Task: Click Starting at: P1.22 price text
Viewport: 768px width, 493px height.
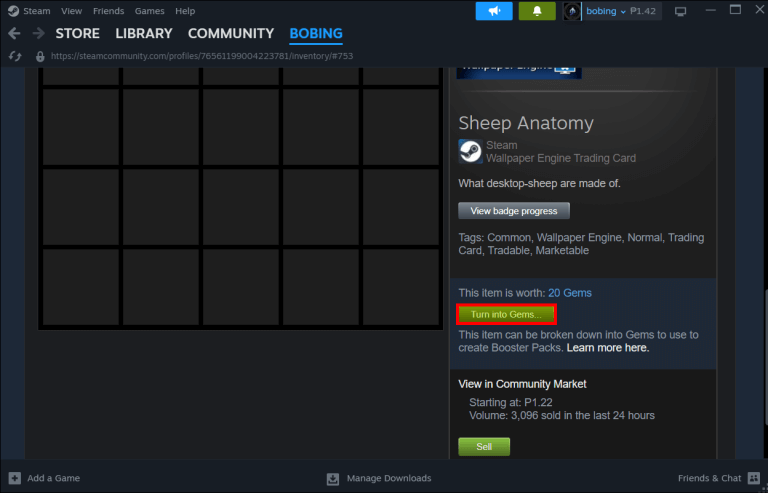Action: [510, 402]
